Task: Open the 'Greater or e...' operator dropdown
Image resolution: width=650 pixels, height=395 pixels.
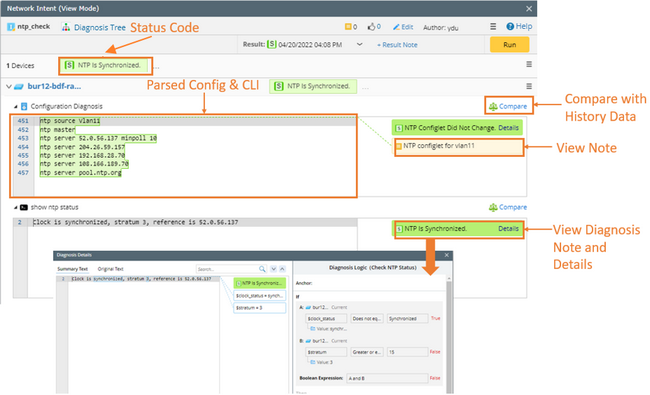Action: pyautogui.click(x=367, y=352)
